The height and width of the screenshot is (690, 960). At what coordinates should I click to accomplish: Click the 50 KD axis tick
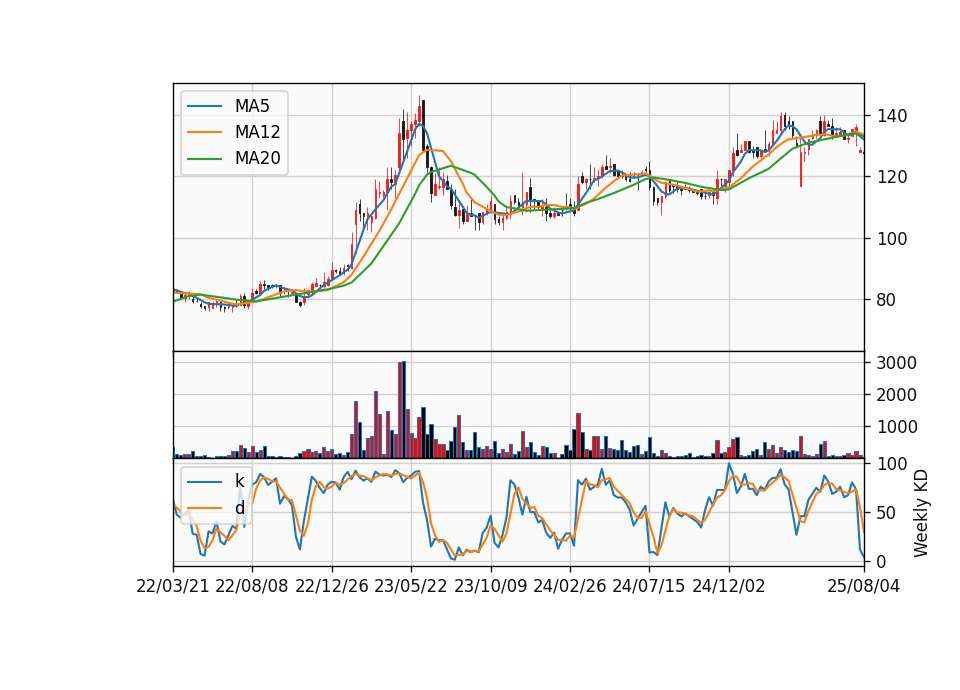[x=887, y=513]
